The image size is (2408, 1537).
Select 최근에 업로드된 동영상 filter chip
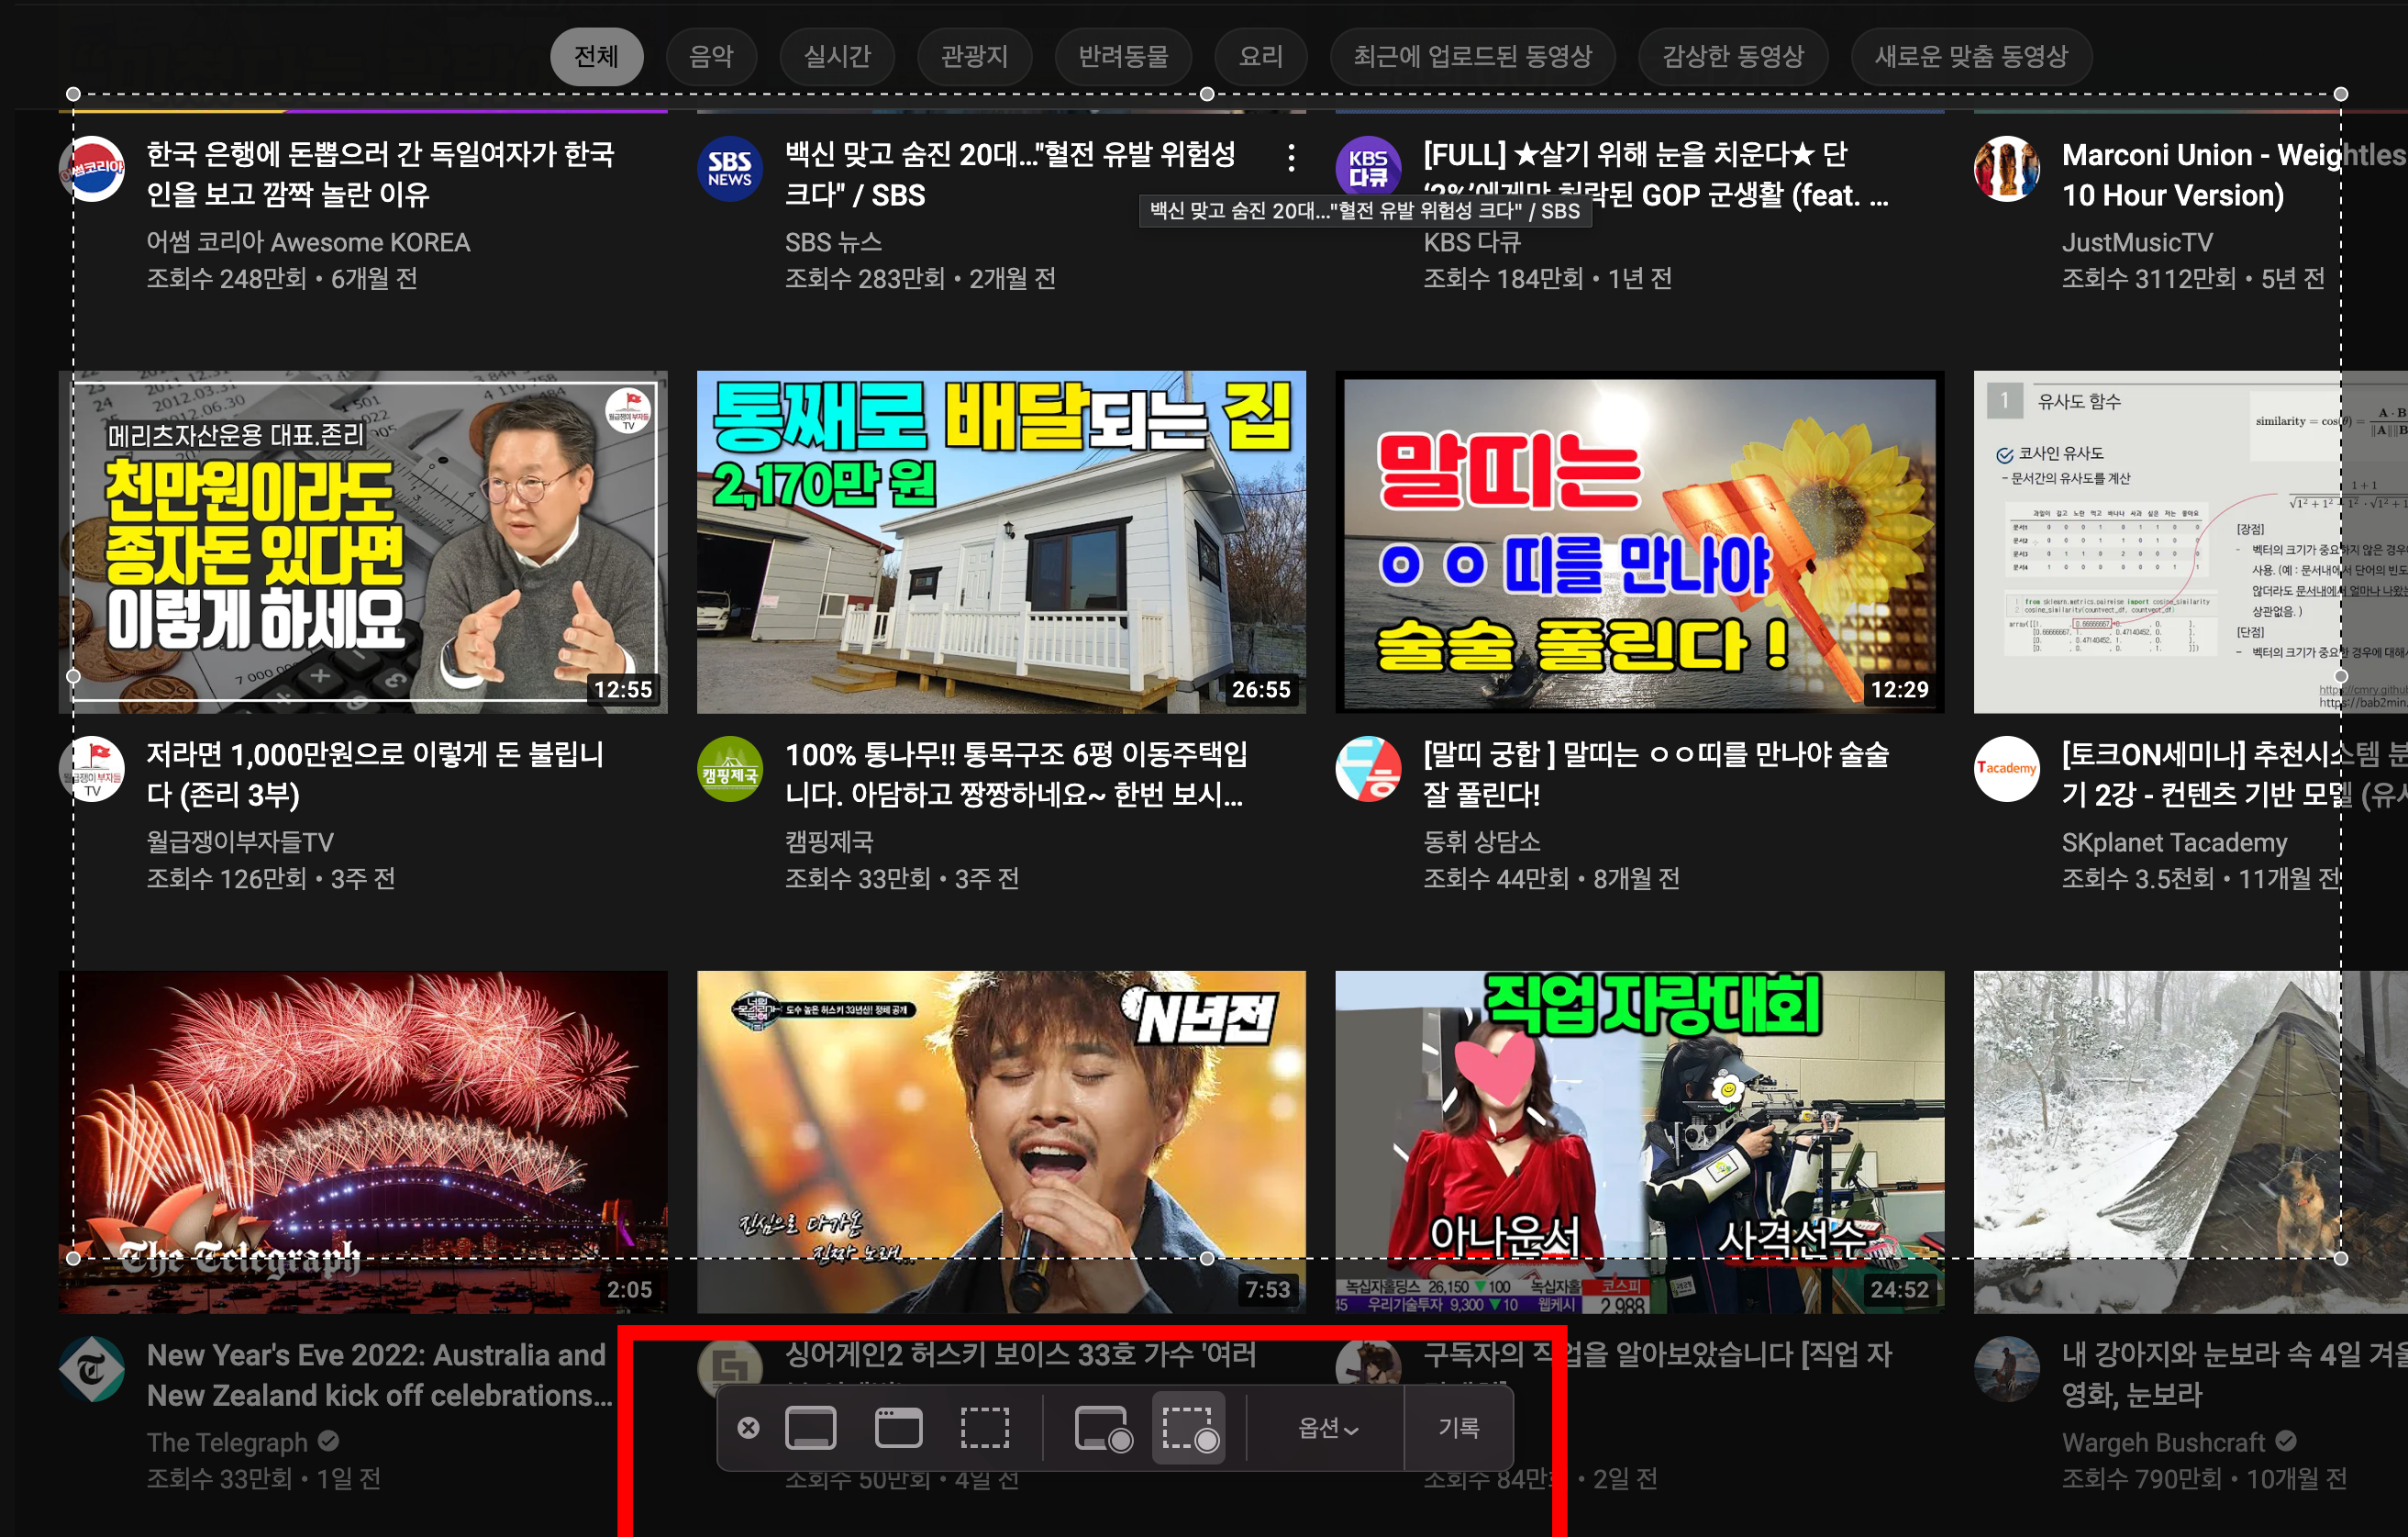(x=1472, y=56)
